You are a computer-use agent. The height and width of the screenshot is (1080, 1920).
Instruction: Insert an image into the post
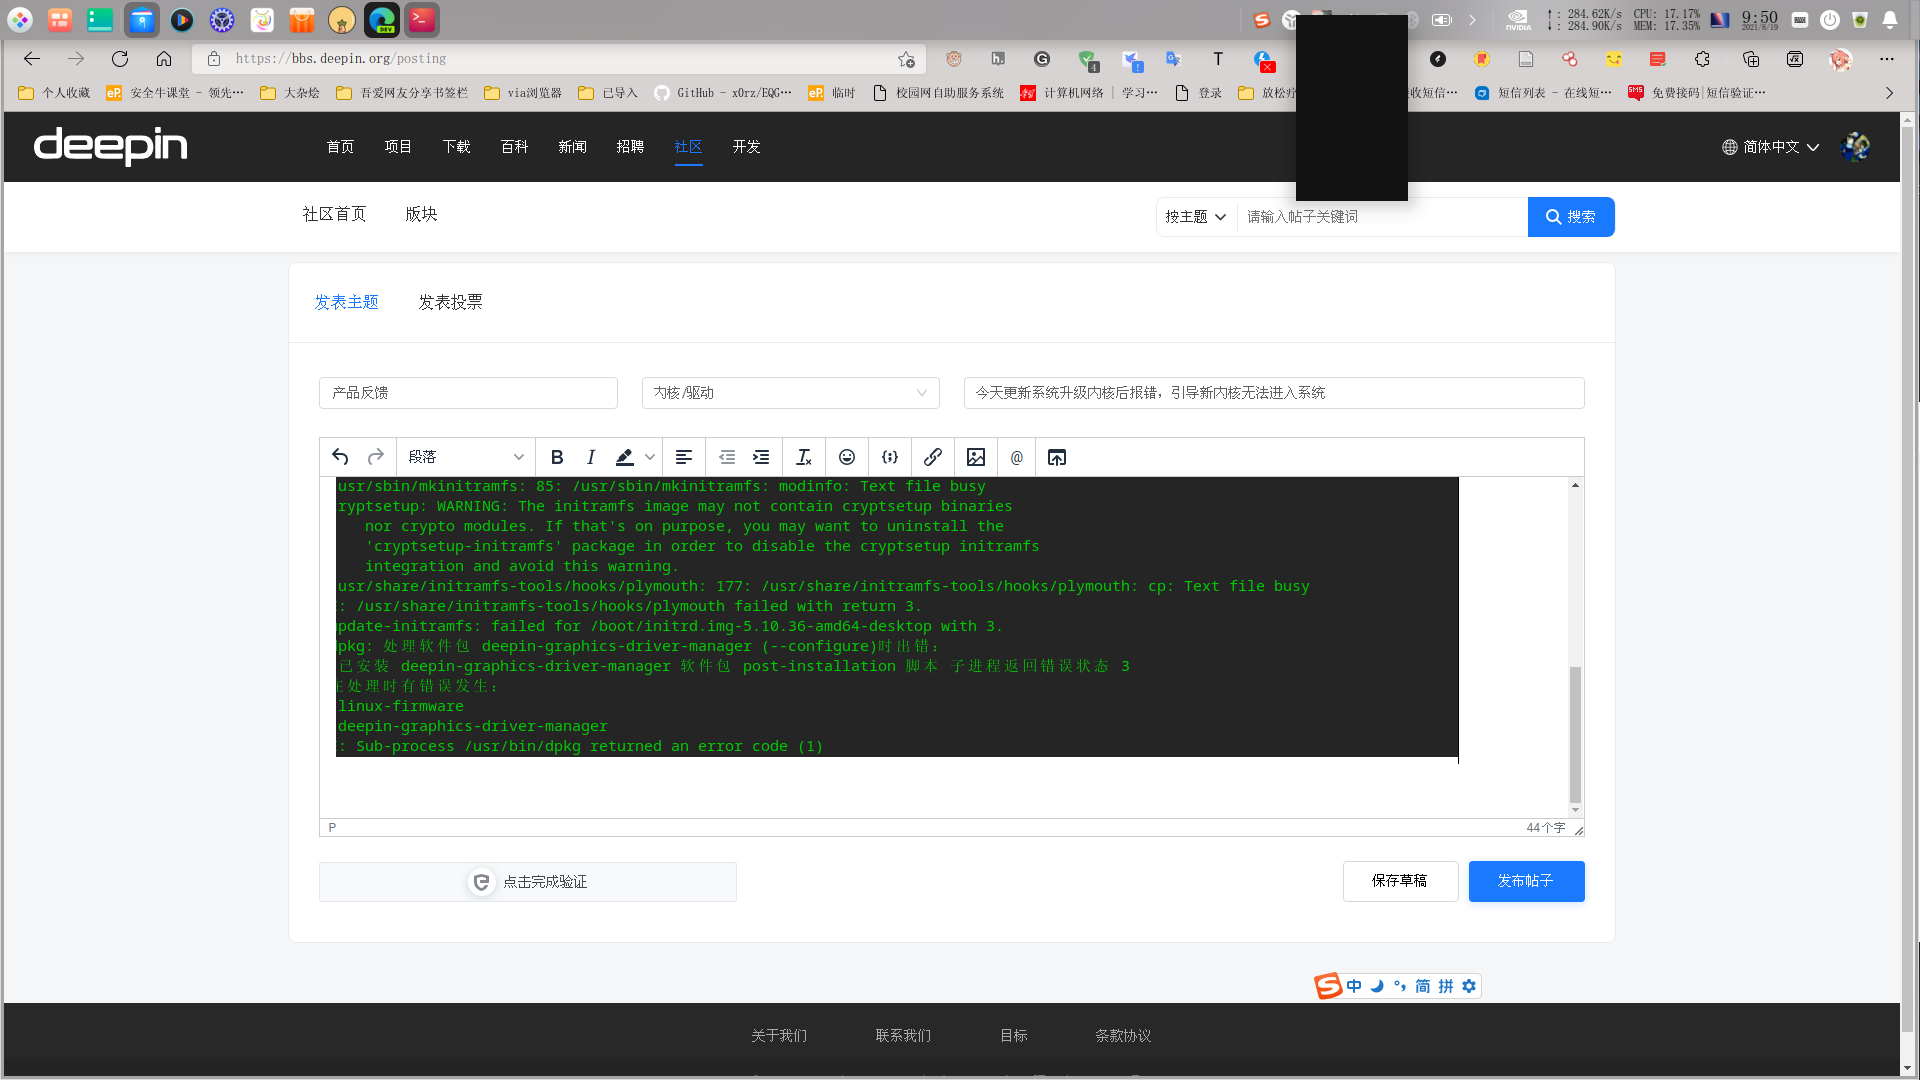click(976, 457)
